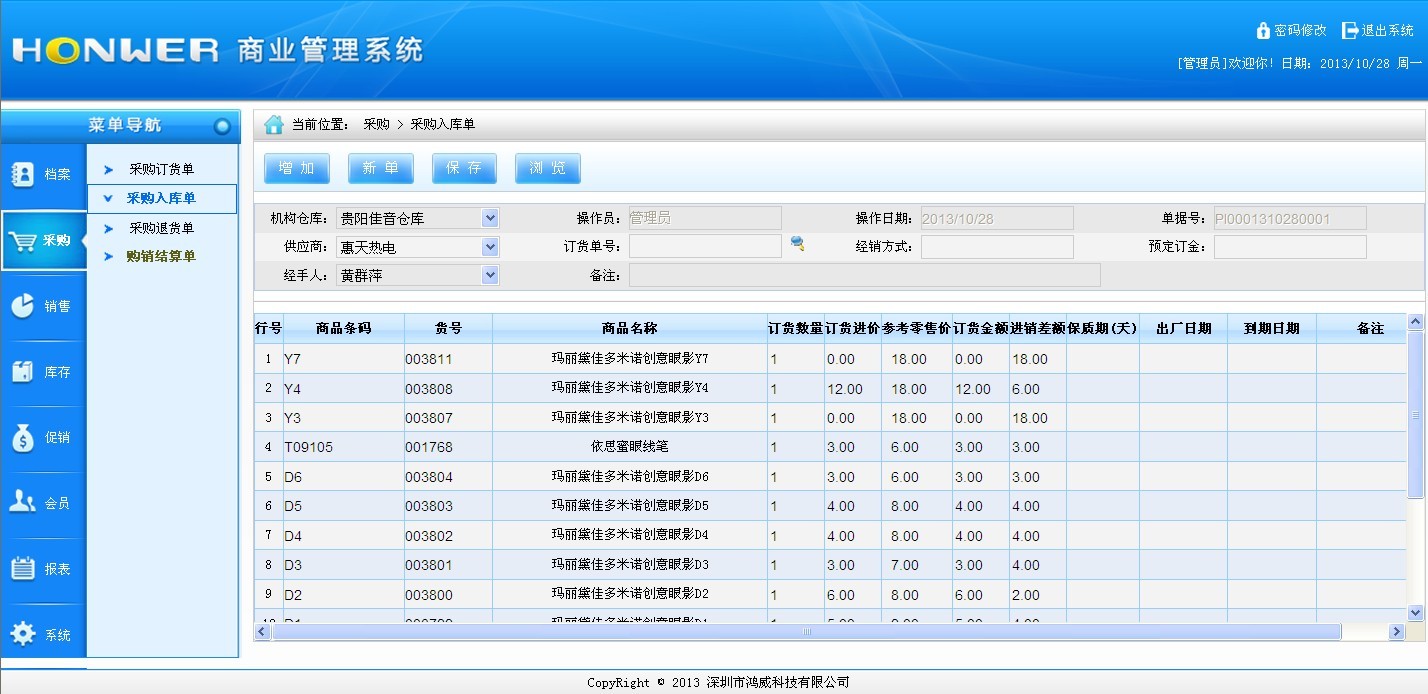Select 采购退货单 in the submenu
The image size is (1428, 694).
point(161,228)
